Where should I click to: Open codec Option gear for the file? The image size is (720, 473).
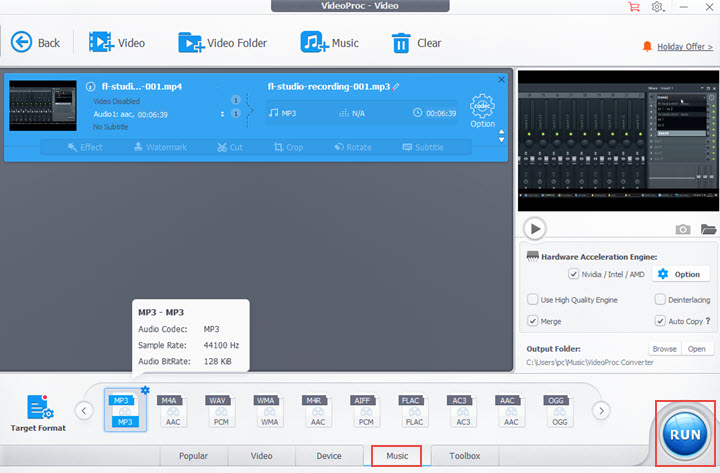click(x=482, y=111)
